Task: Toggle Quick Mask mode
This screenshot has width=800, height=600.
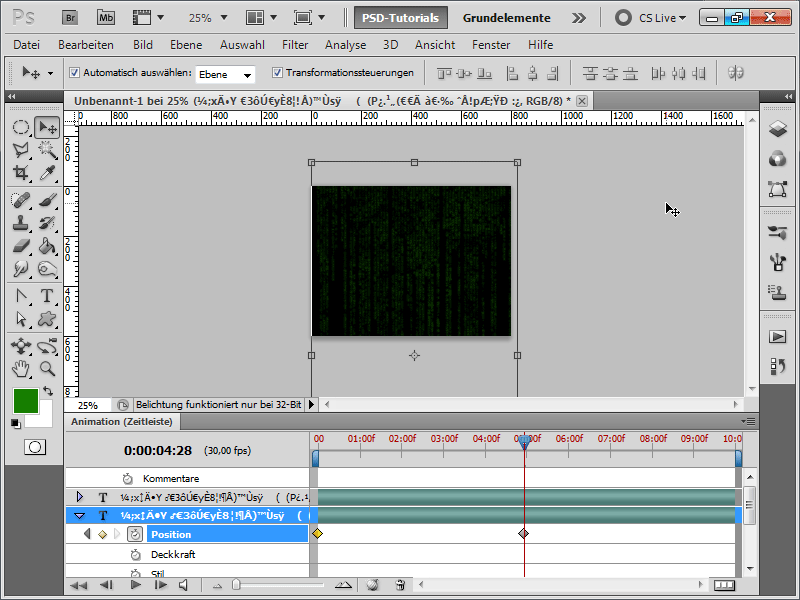Action: coord(35,447)
